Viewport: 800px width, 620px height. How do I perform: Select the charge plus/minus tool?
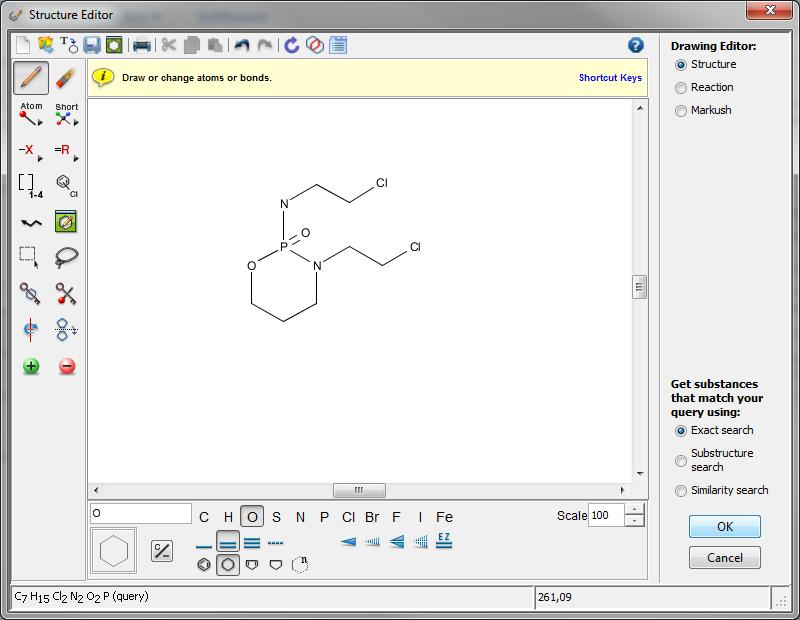tap(162, 551)
